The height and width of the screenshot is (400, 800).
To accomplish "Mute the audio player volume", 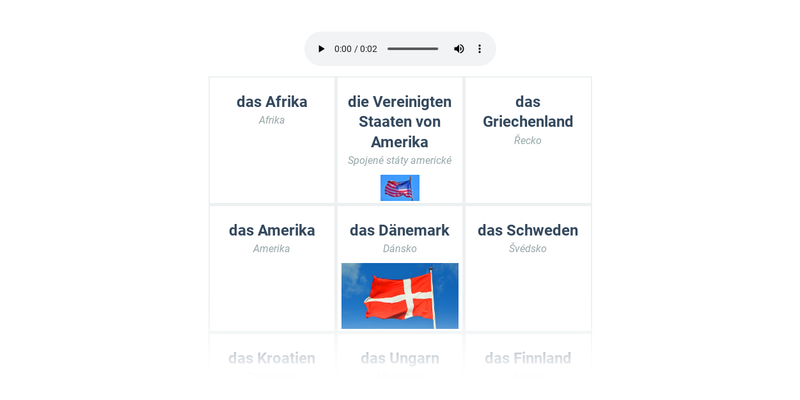I will tap(459, 49).
